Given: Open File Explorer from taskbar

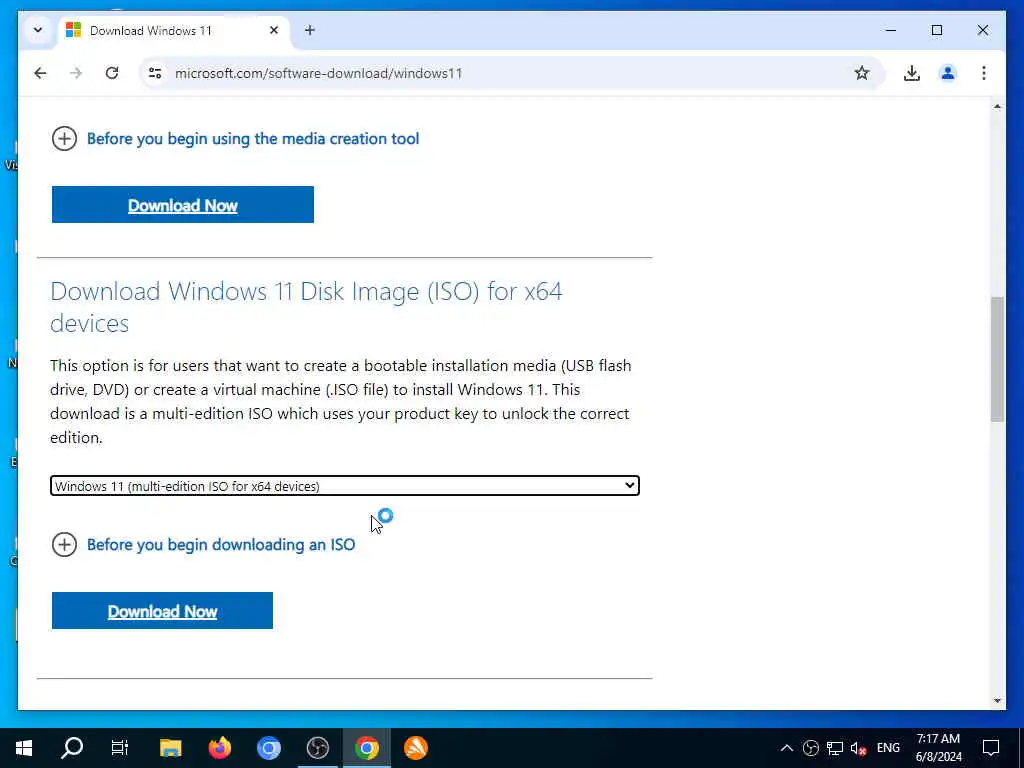Looking at the screenshot, I should pos(170,748).
